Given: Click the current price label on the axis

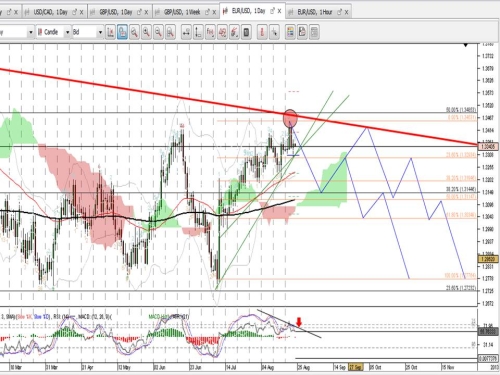Looking at the screenshot, I should point(488,146).
